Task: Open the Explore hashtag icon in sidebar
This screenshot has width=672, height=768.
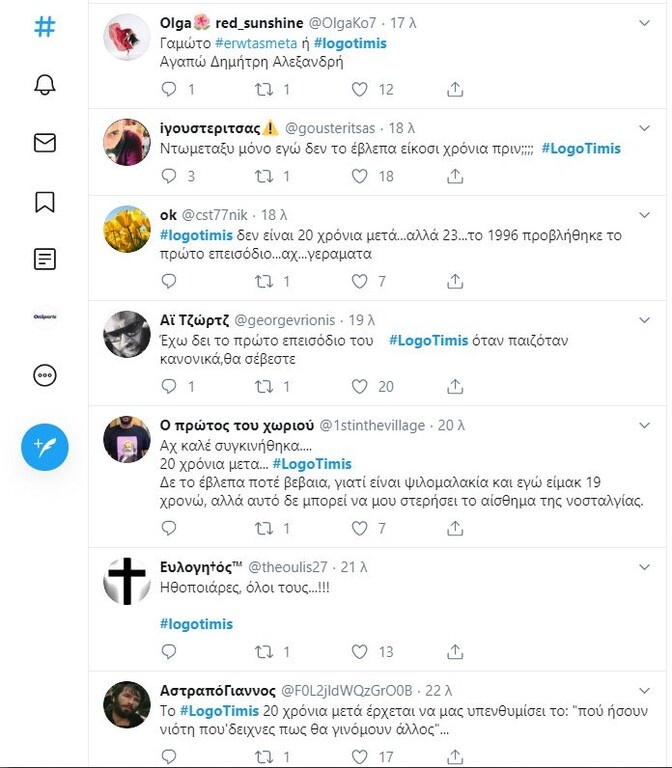Action: click(x=44, y=27)
